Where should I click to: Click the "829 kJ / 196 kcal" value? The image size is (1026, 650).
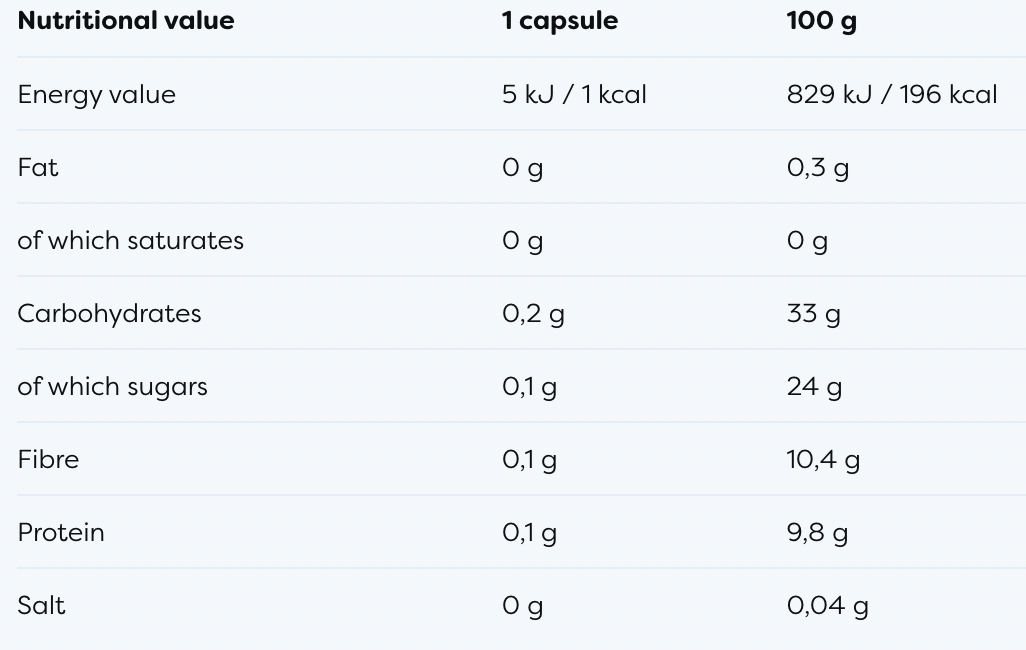892,95
